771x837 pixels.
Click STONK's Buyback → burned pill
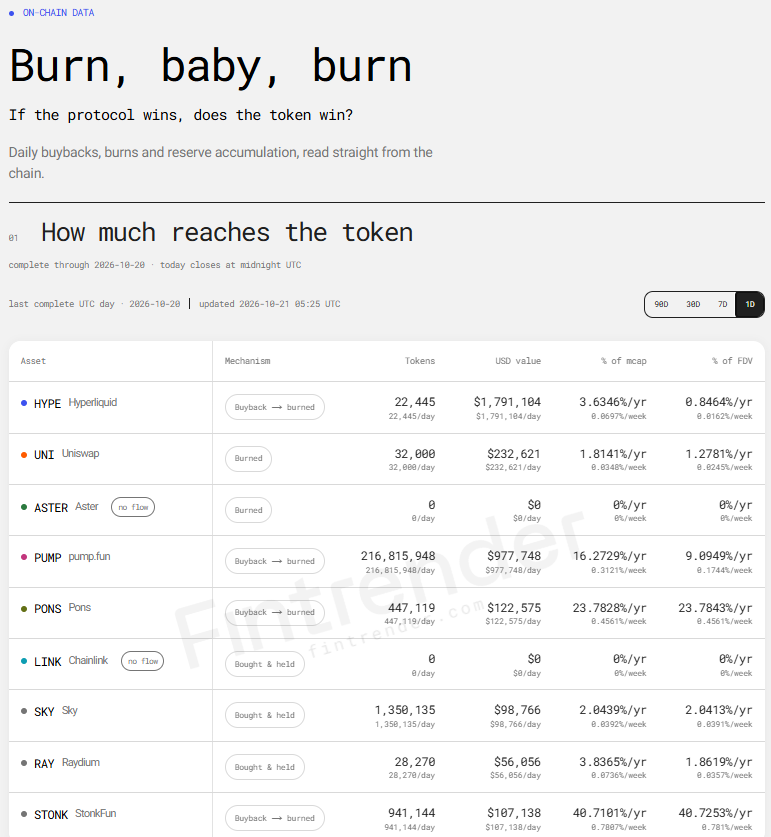tap(274, 818)
